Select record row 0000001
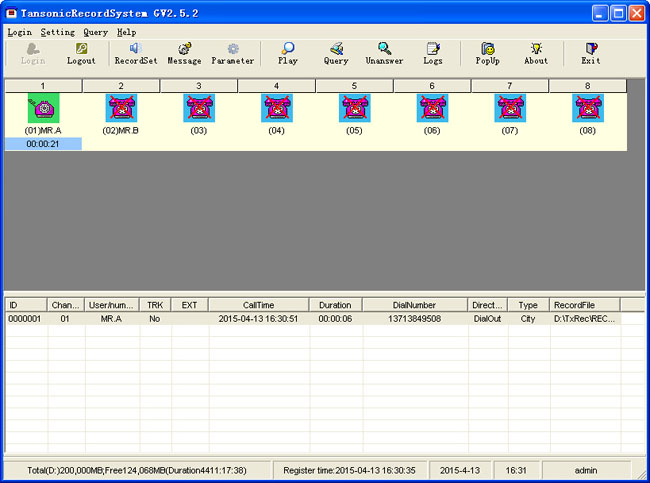This screenshot has width=650, height=483. pyautogui.click(x=24, y=319)
